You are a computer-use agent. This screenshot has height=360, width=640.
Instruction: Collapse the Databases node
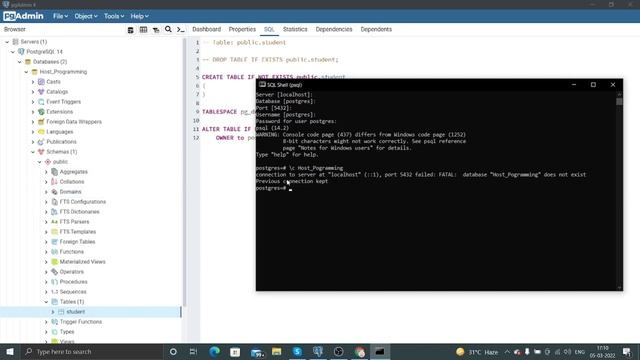click(20, 62)
